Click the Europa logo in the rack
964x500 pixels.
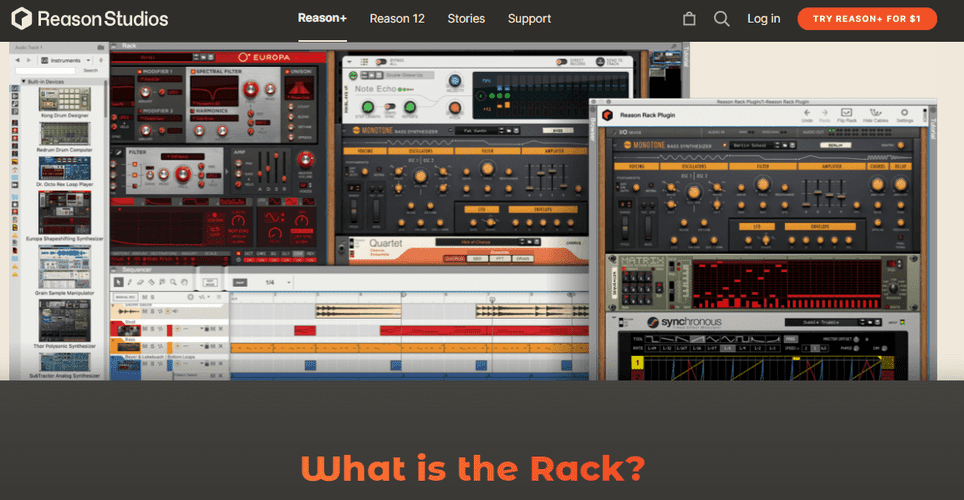coord(264,57)
